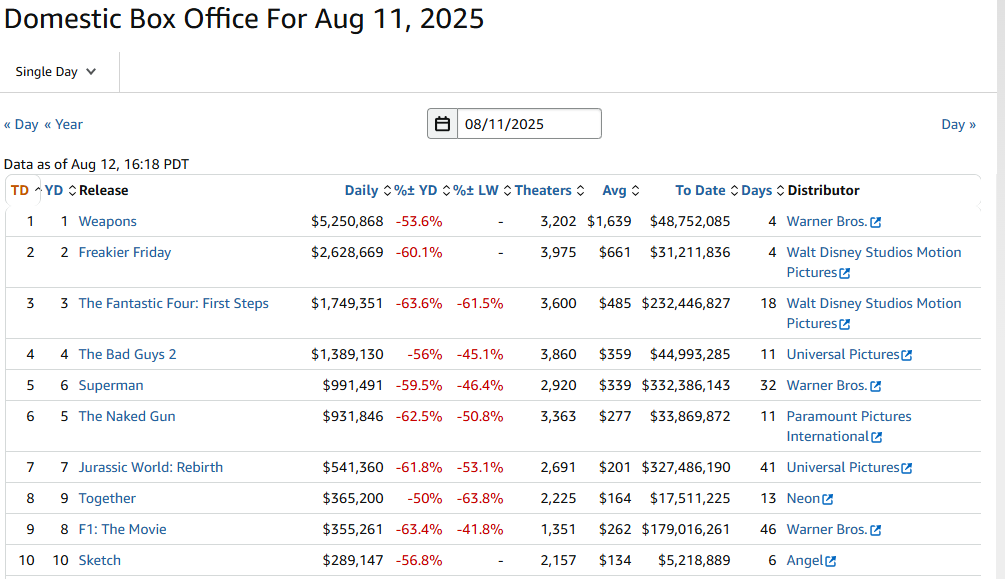The width and height of the screenshot is (1005, 579).
Task: Sort table by To Date column
Action: point(706,190)
